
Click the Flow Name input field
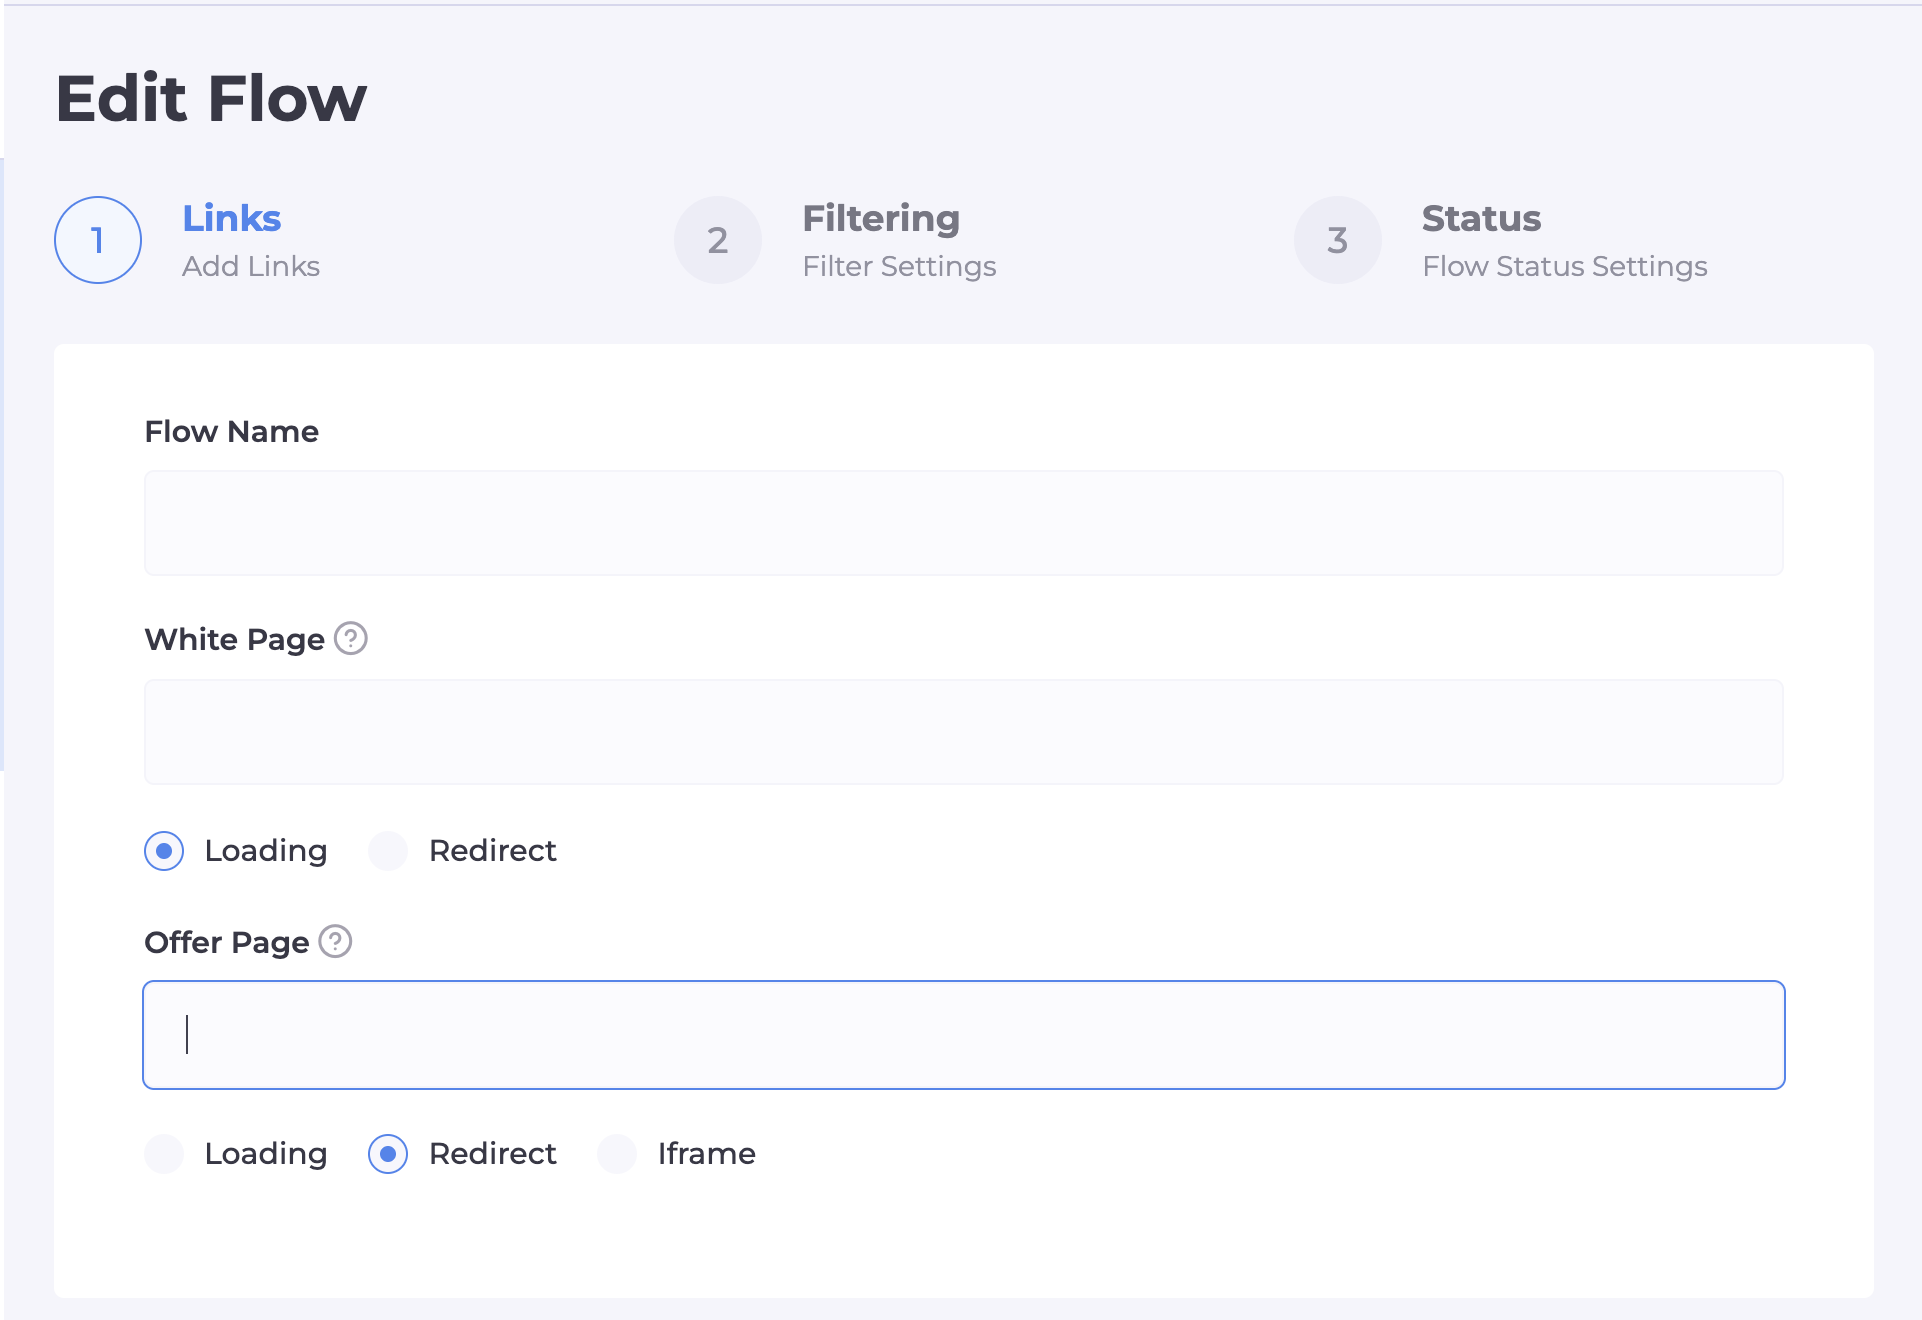click(963, 523)
